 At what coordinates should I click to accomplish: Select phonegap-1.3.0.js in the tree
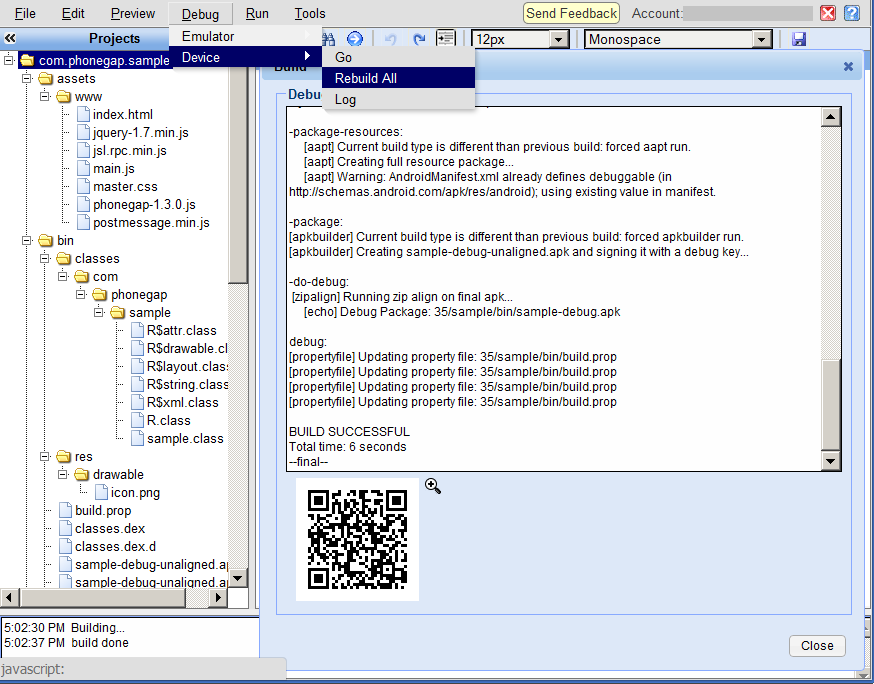tap(144, 205)
